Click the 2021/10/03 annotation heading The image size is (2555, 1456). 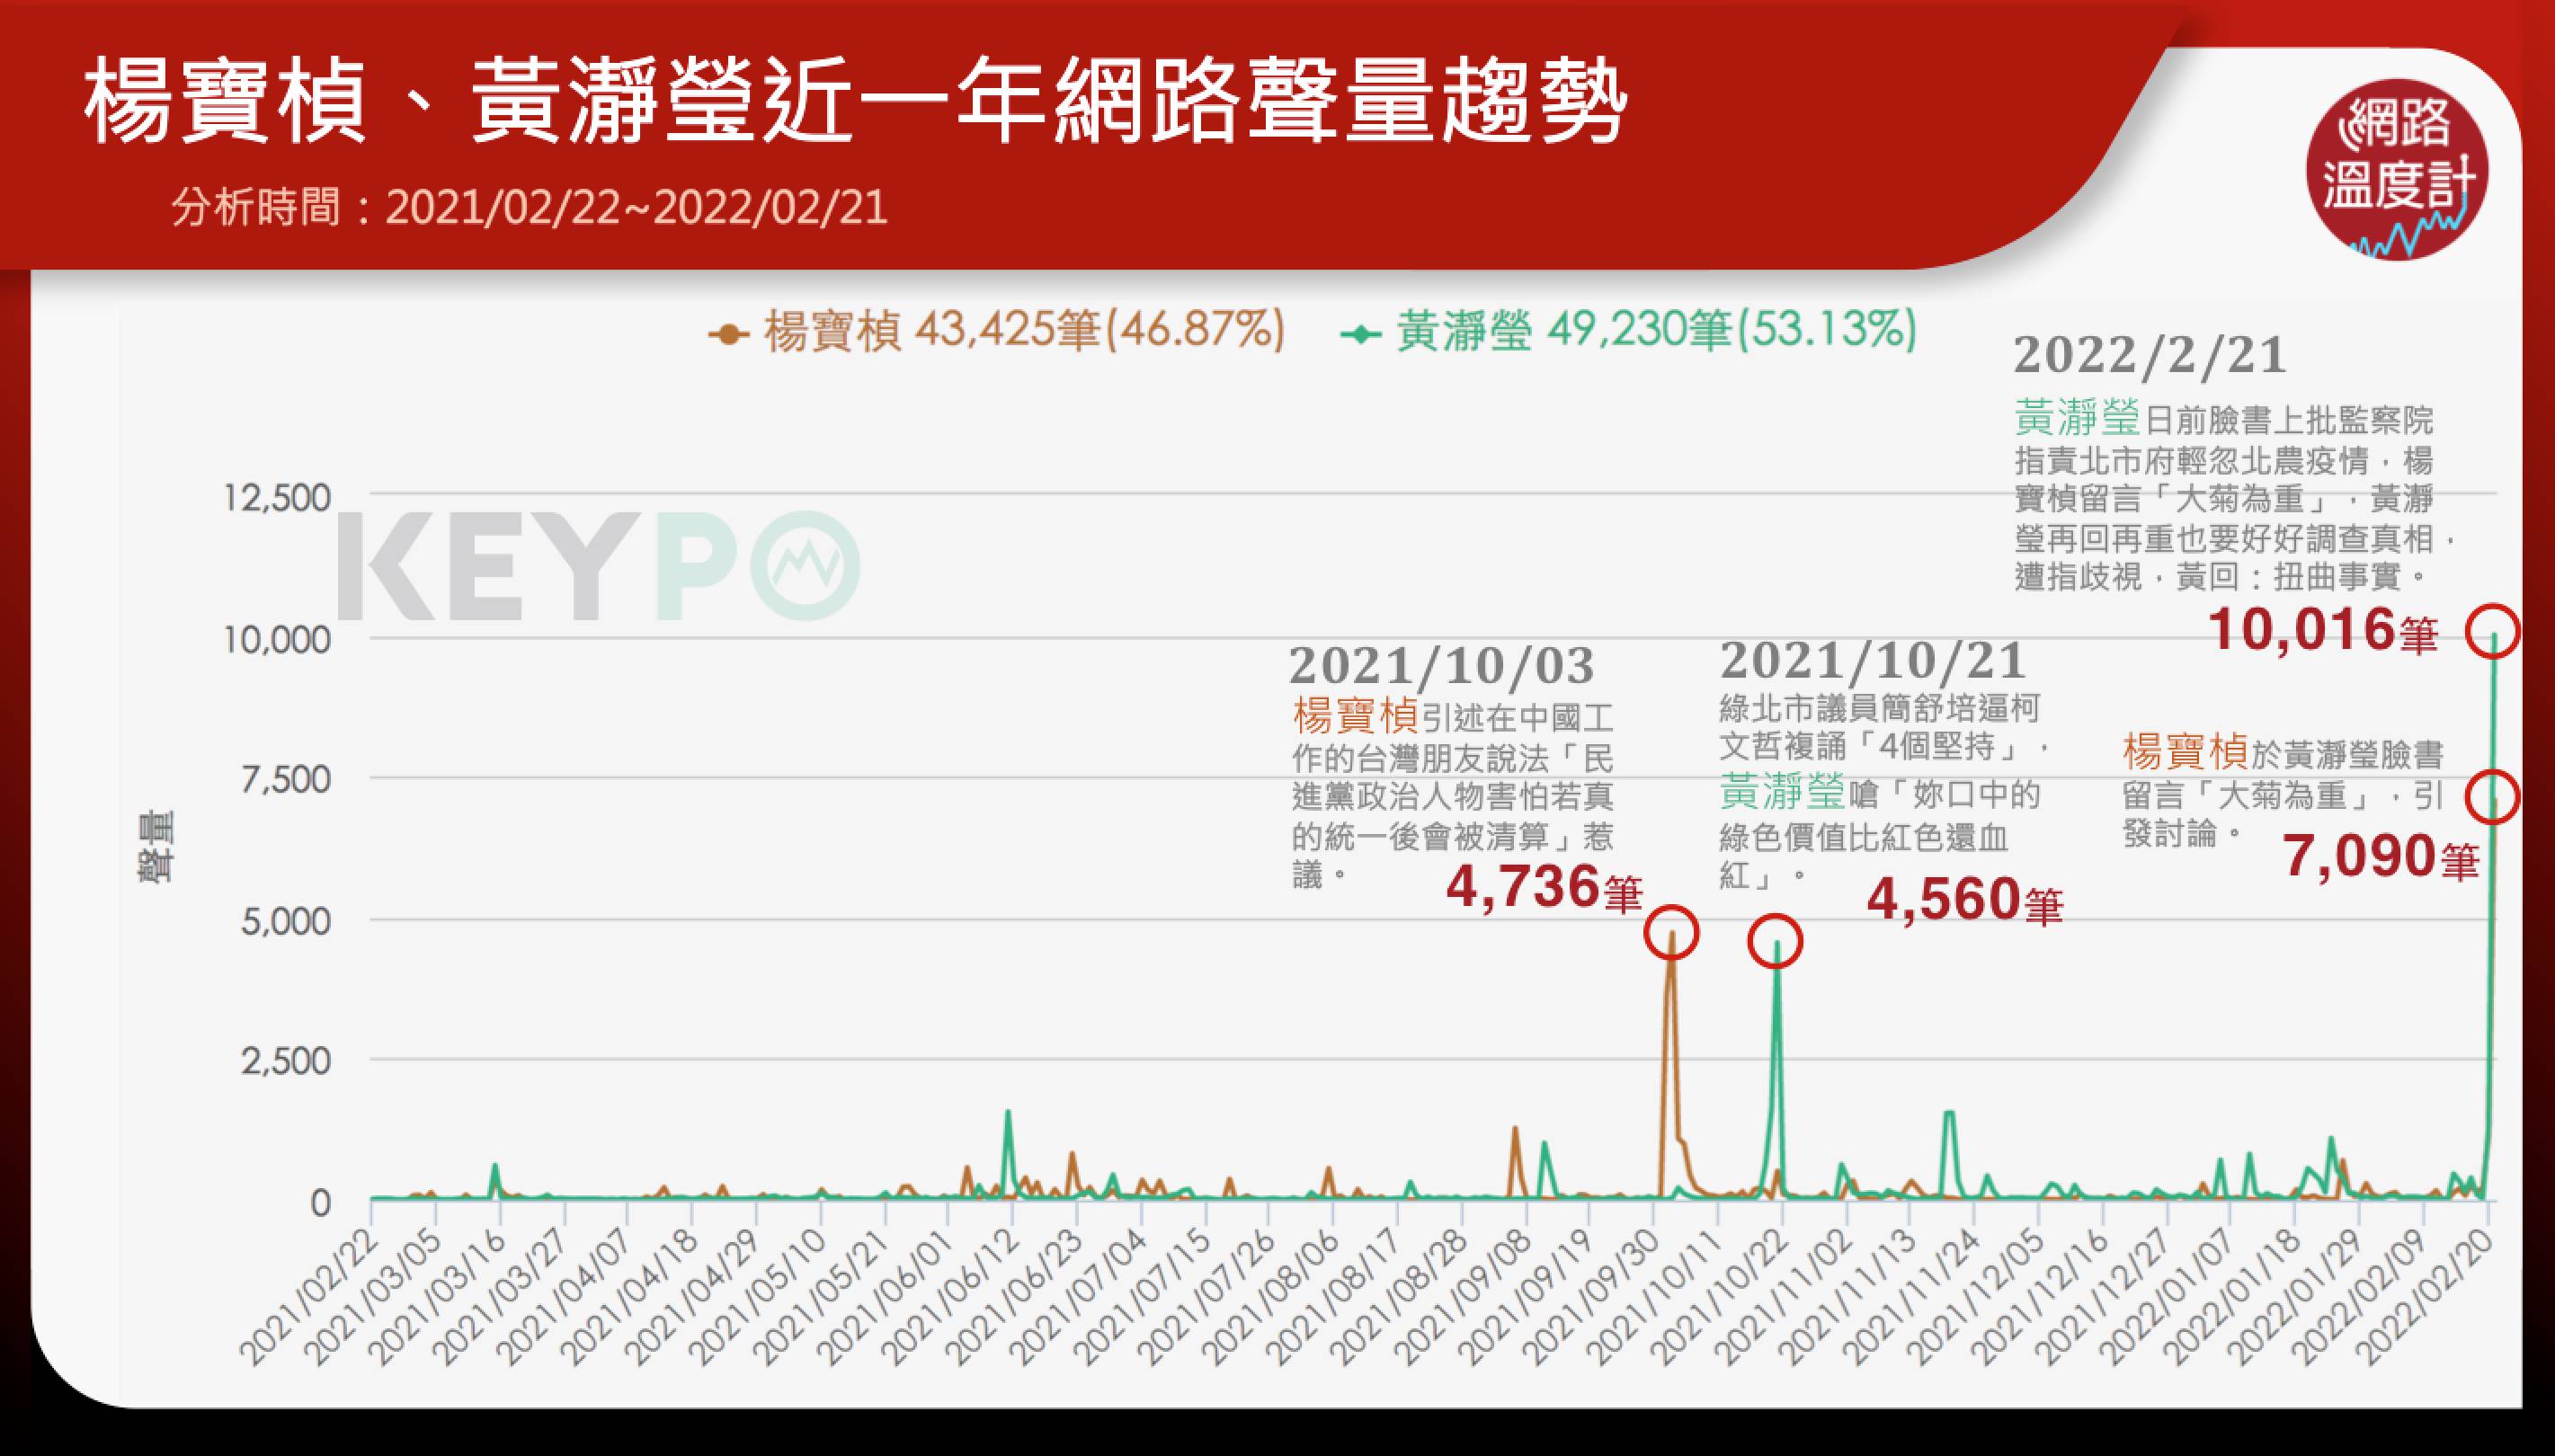[1441, 666]
